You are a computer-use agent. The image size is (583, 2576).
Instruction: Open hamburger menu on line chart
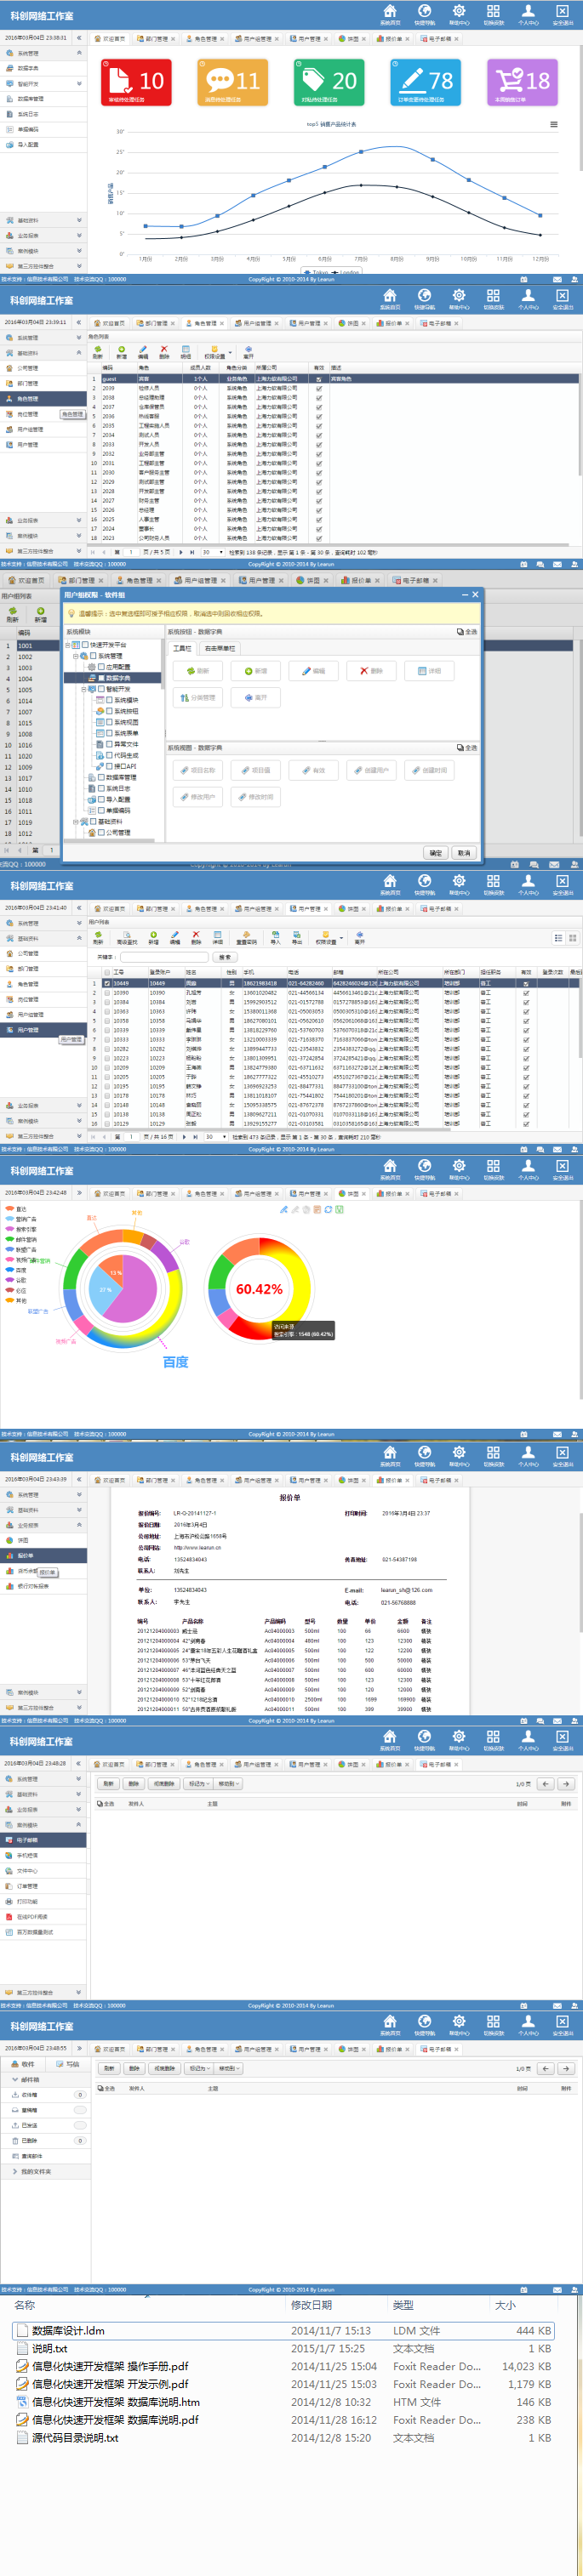click(554, 125)
